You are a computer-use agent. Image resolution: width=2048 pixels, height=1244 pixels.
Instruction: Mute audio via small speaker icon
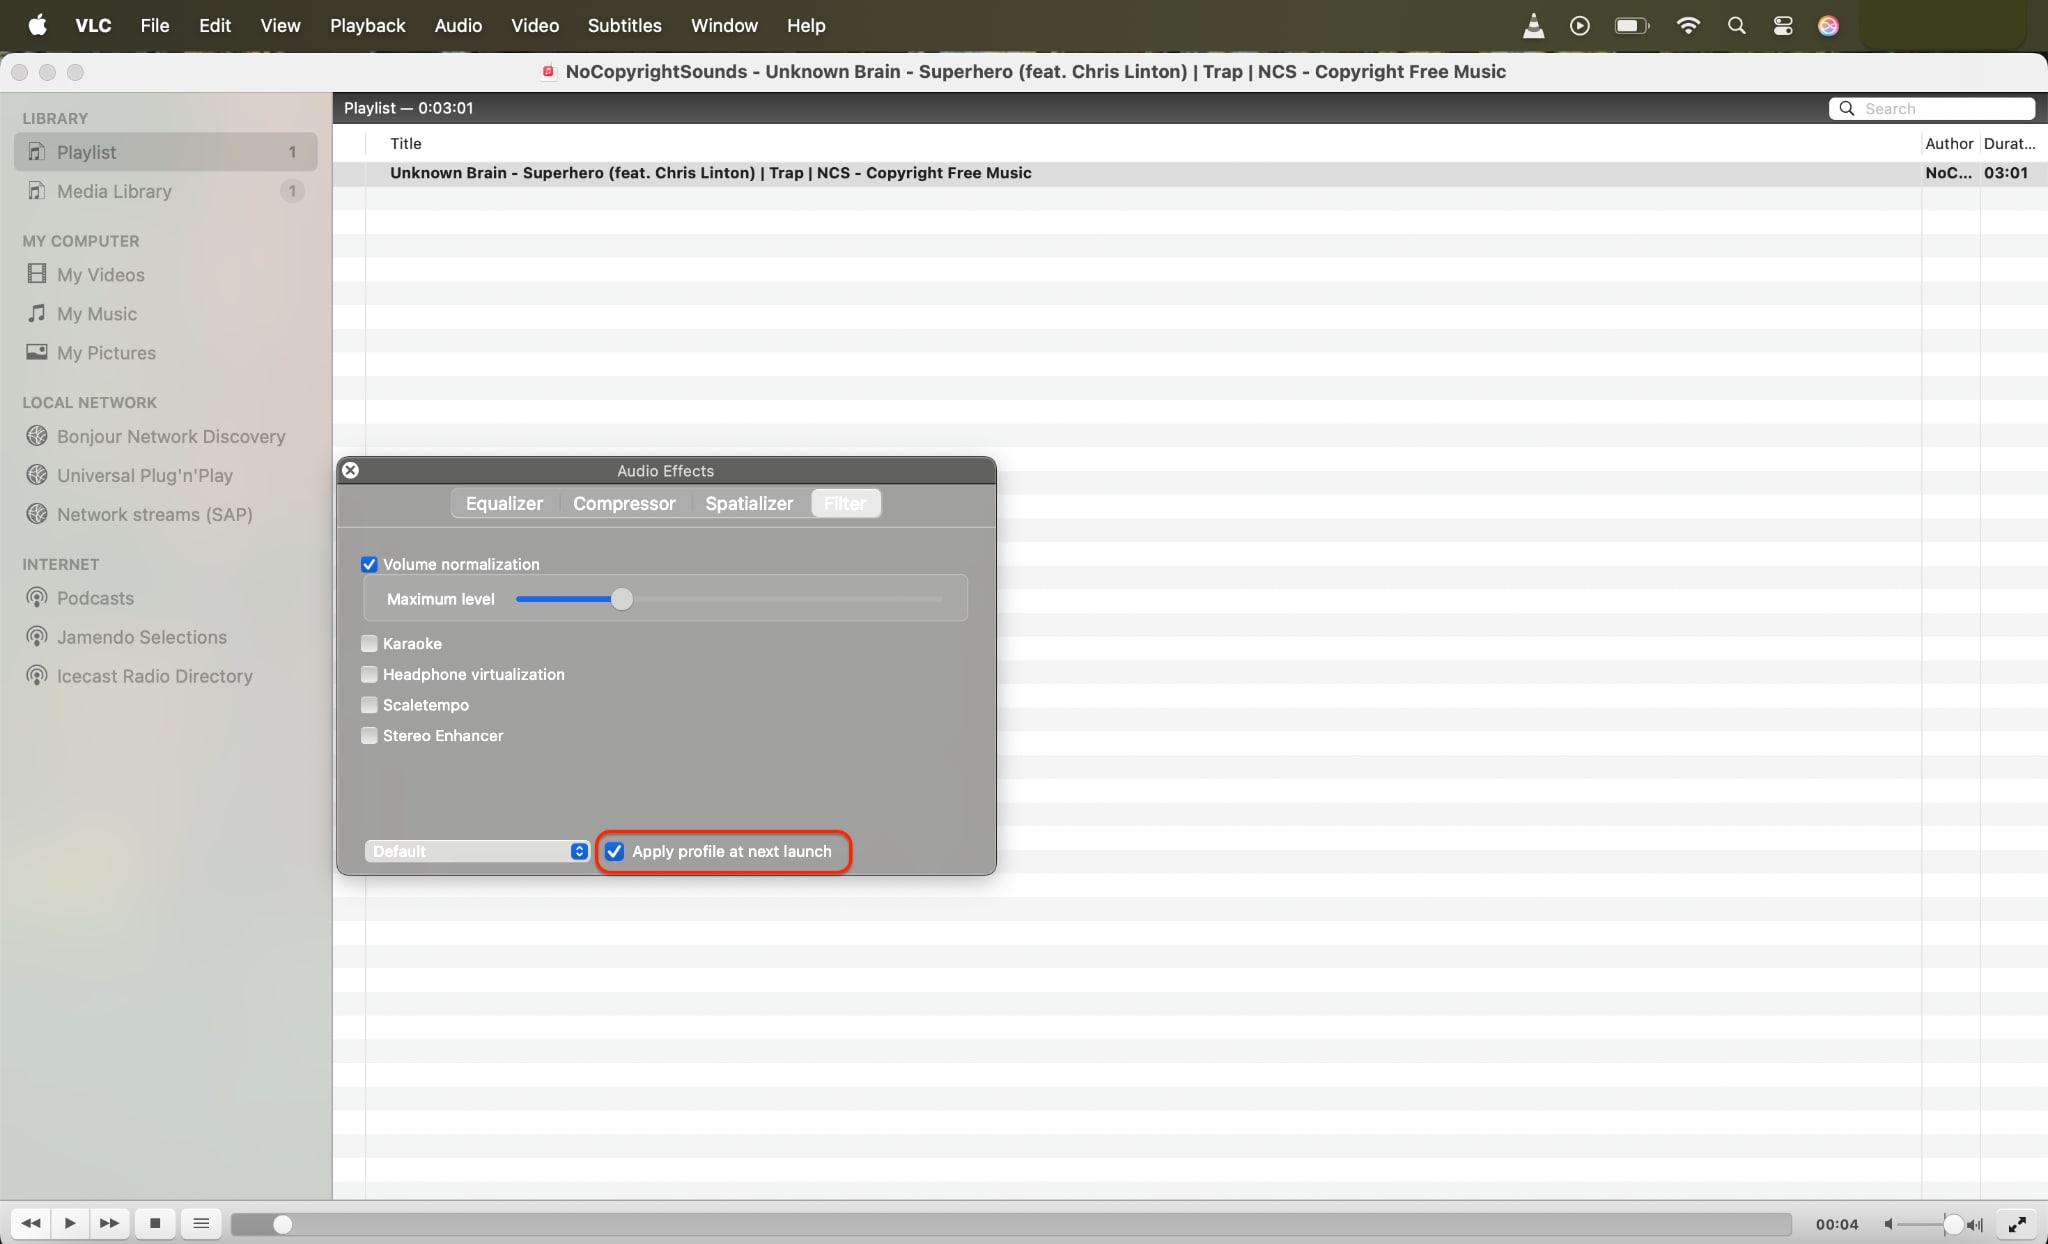click(x=1888, y=1224)
